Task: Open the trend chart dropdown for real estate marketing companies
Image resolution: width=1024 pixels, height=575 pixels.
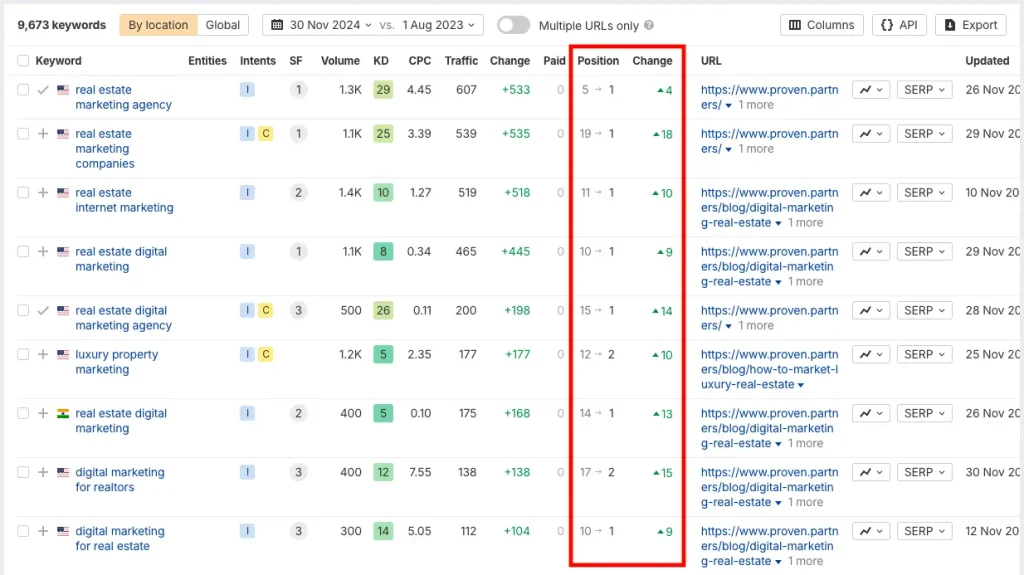Action: (871, 133)
